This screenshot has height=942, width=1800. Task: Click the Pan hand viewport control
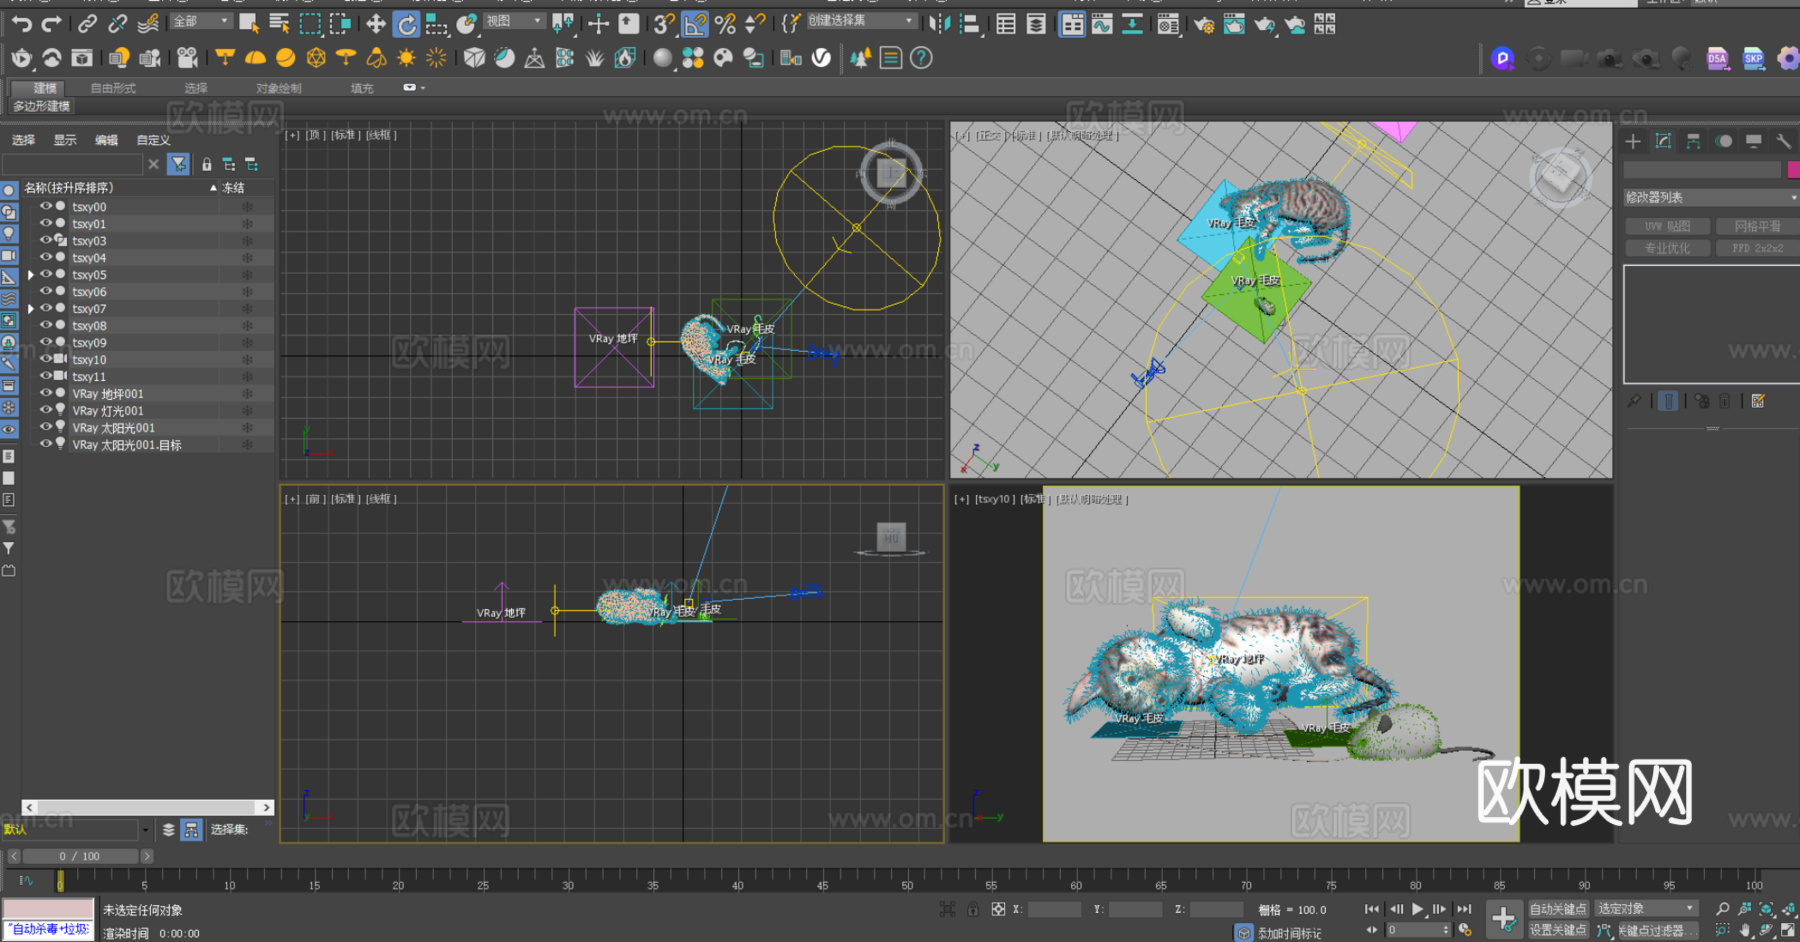click(x=1745, y=930)
